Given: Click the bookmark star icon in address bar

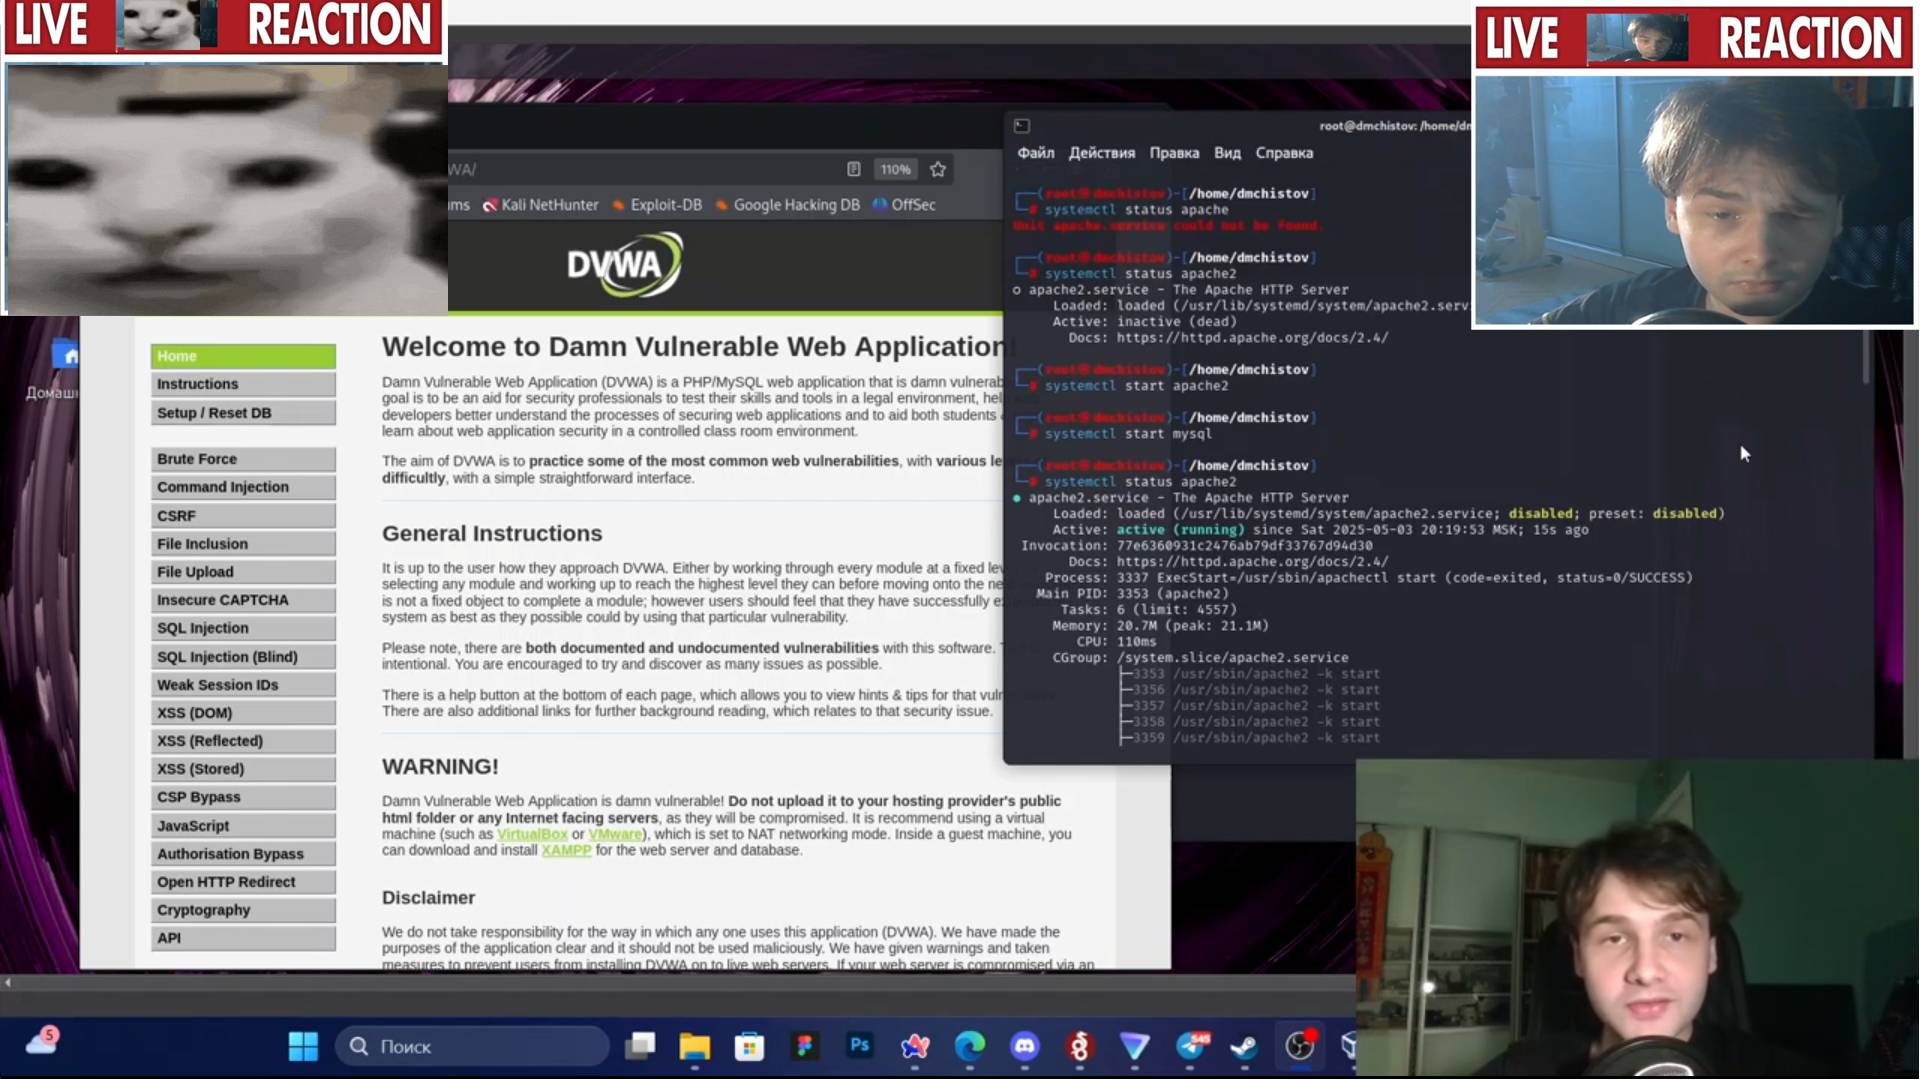Looking at the screenshot, I should coord(937,170).
